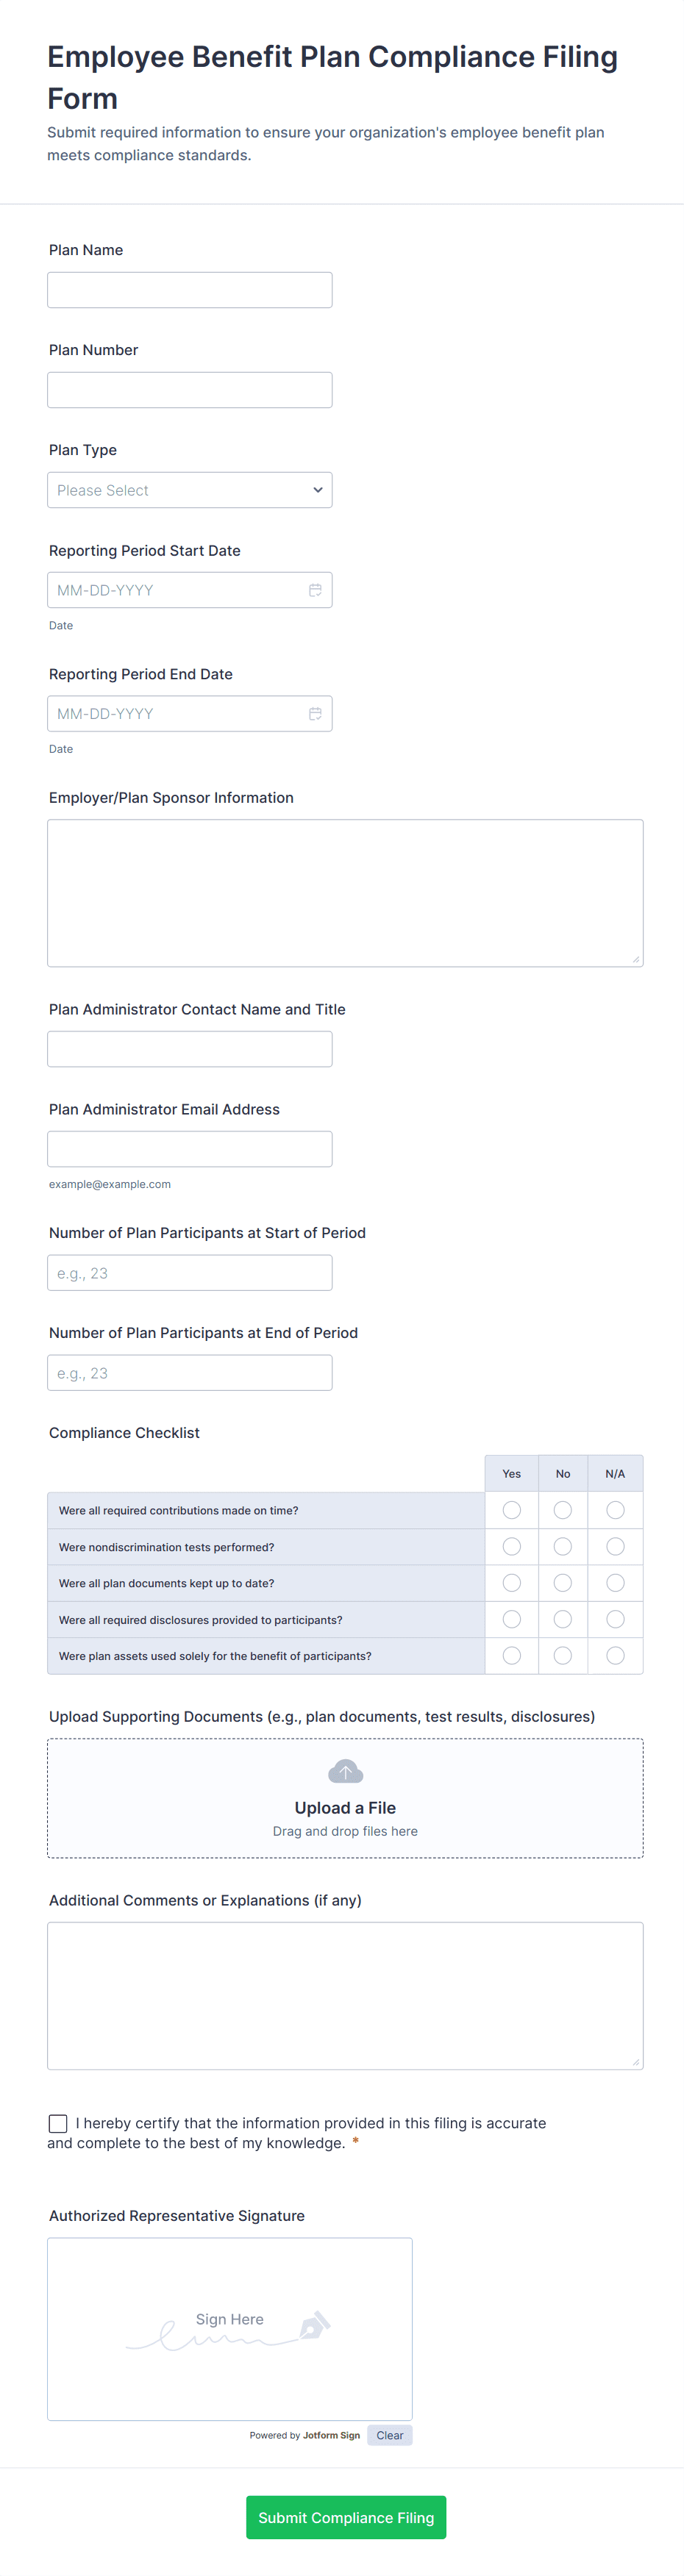Click the Plan Name input field
684x2576 pixels.
190,290
